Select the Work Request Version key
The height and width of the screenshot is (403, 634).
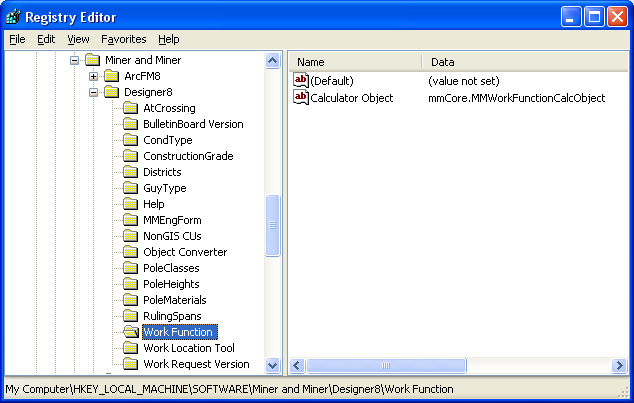196,364
